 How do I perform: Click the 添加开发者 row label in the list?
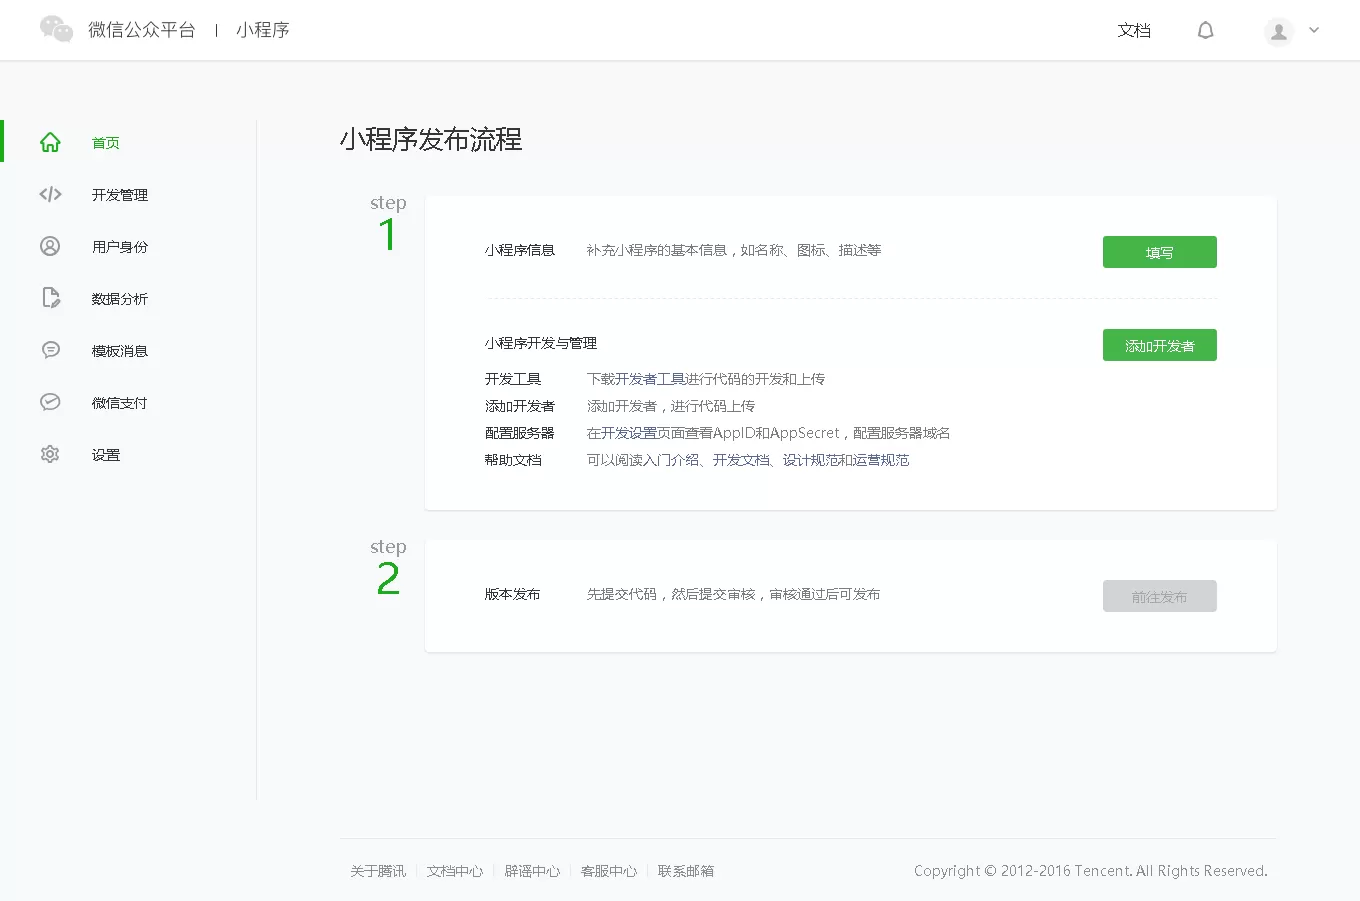(520, 406)
